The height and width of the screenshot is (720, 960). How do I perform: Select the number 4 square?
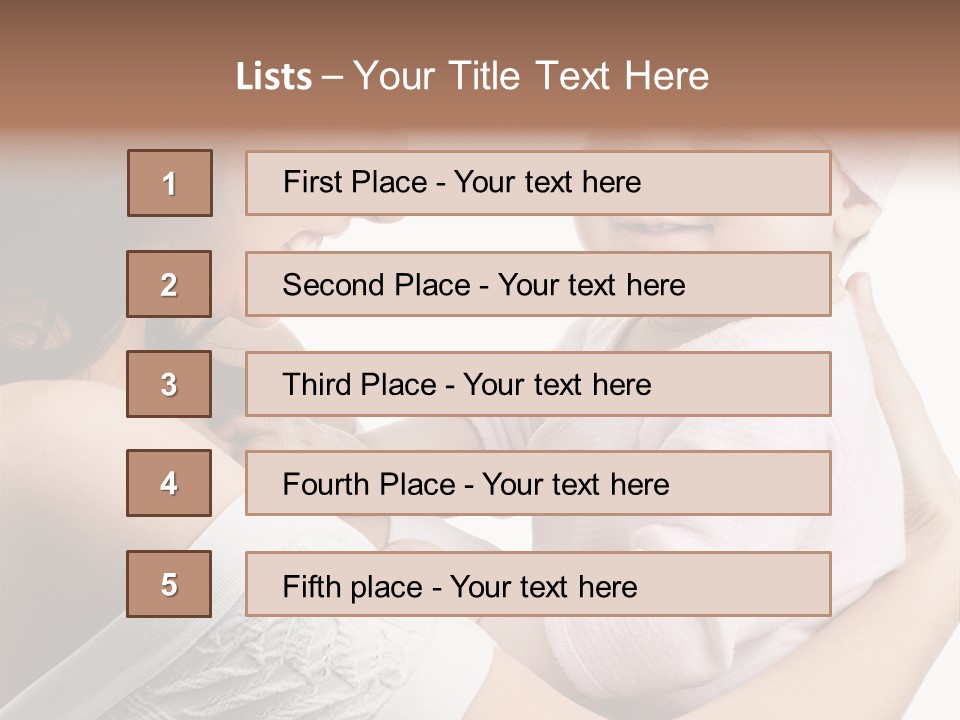point(169,483)
